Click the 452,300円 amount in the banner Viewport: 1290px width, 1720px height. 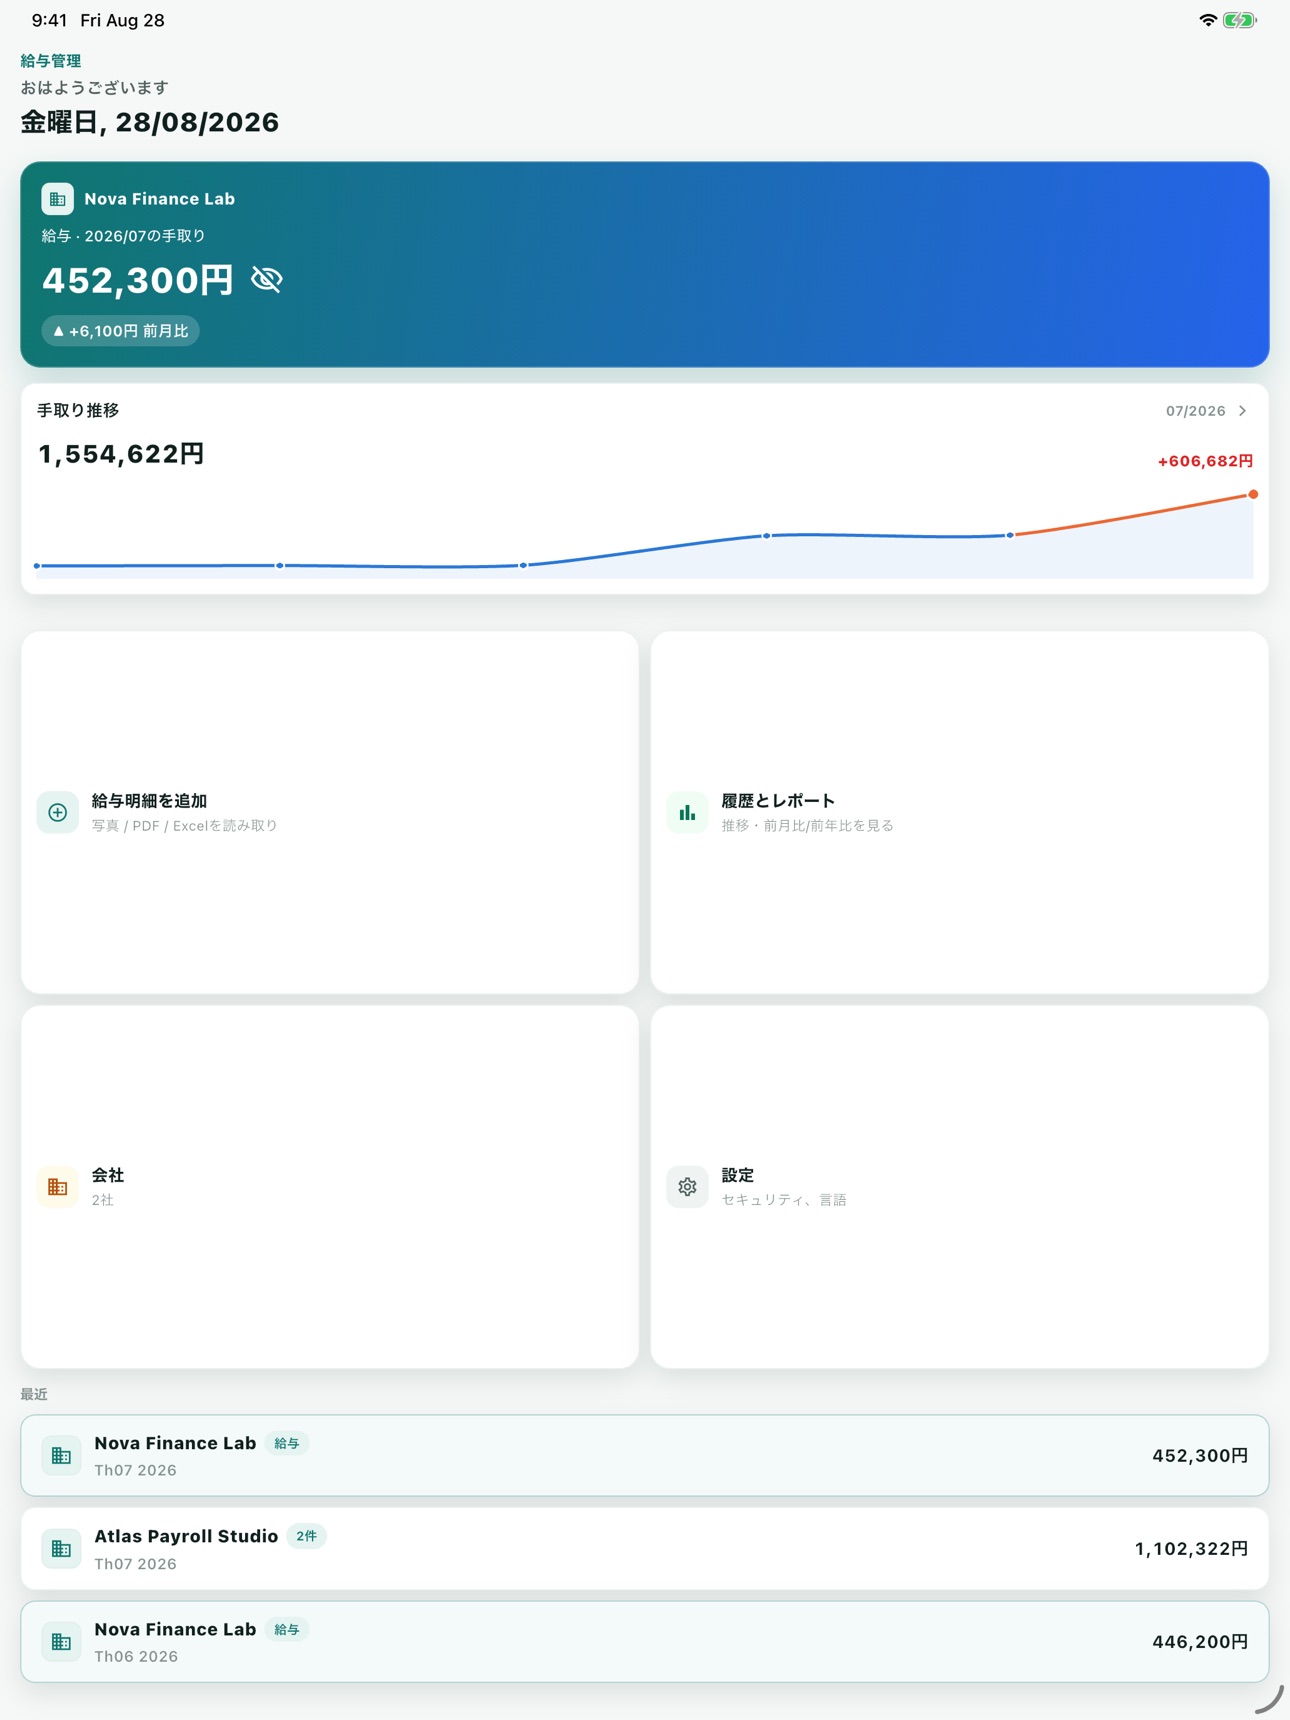coord(138,280)
